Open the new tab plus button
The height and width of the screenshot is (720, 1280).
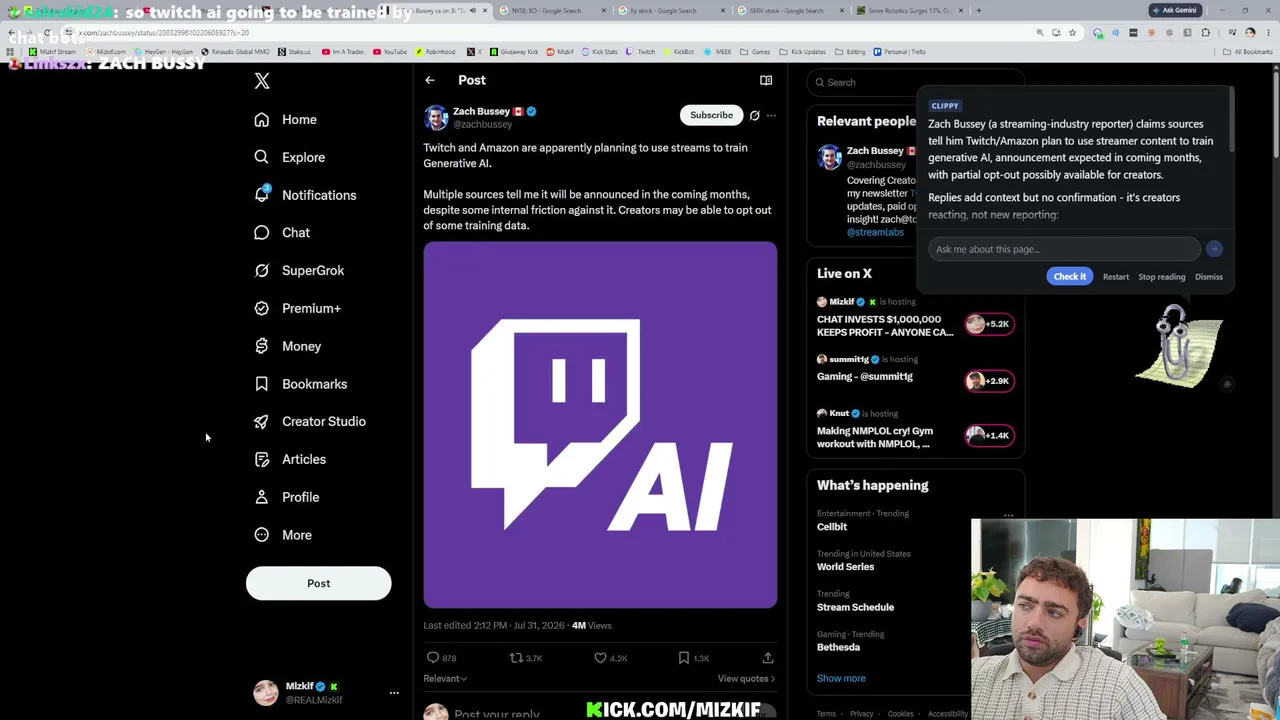click(x=978, y=11)
